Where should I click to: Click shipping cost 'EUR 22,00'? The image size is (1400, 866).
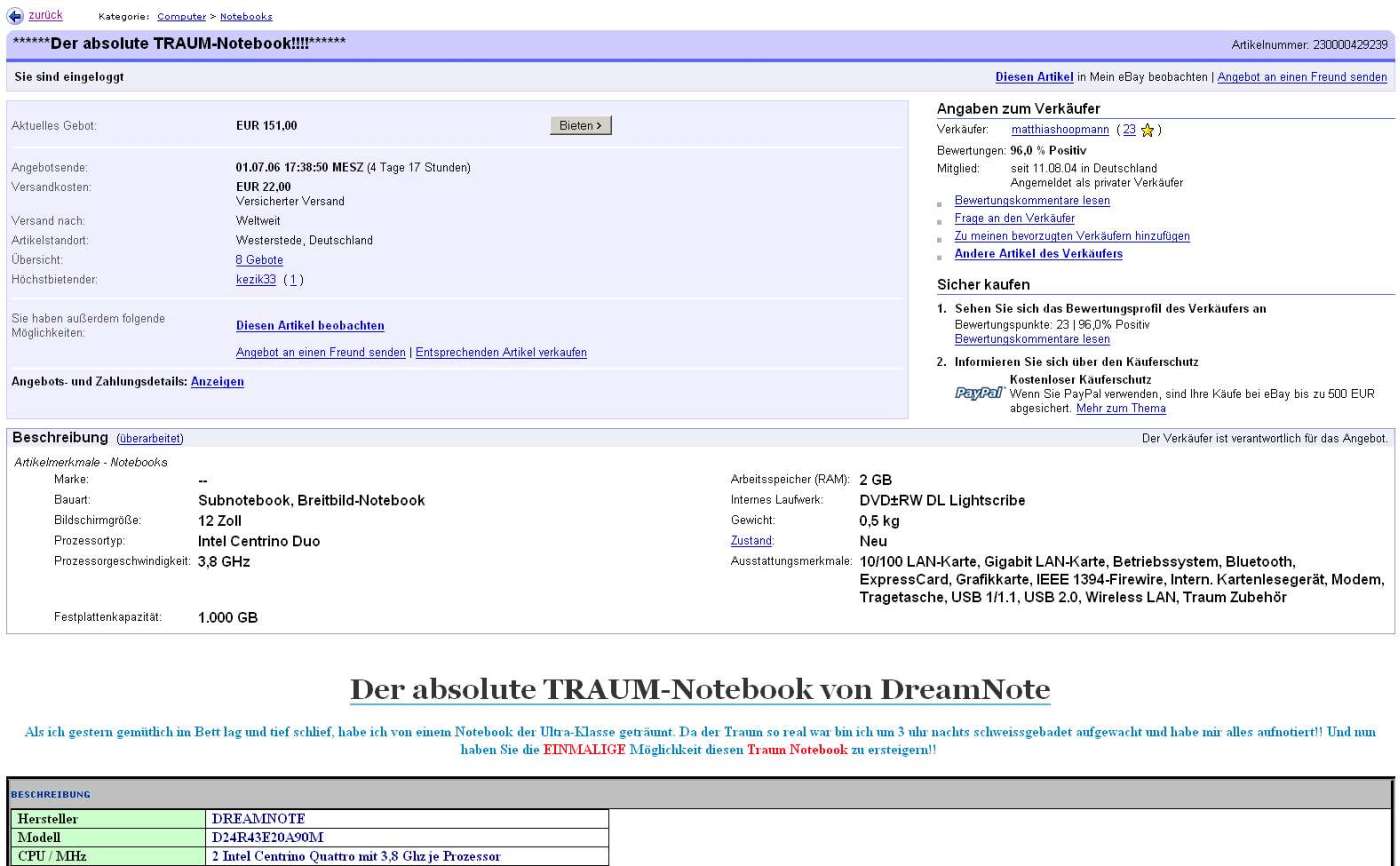coord(263,186)
